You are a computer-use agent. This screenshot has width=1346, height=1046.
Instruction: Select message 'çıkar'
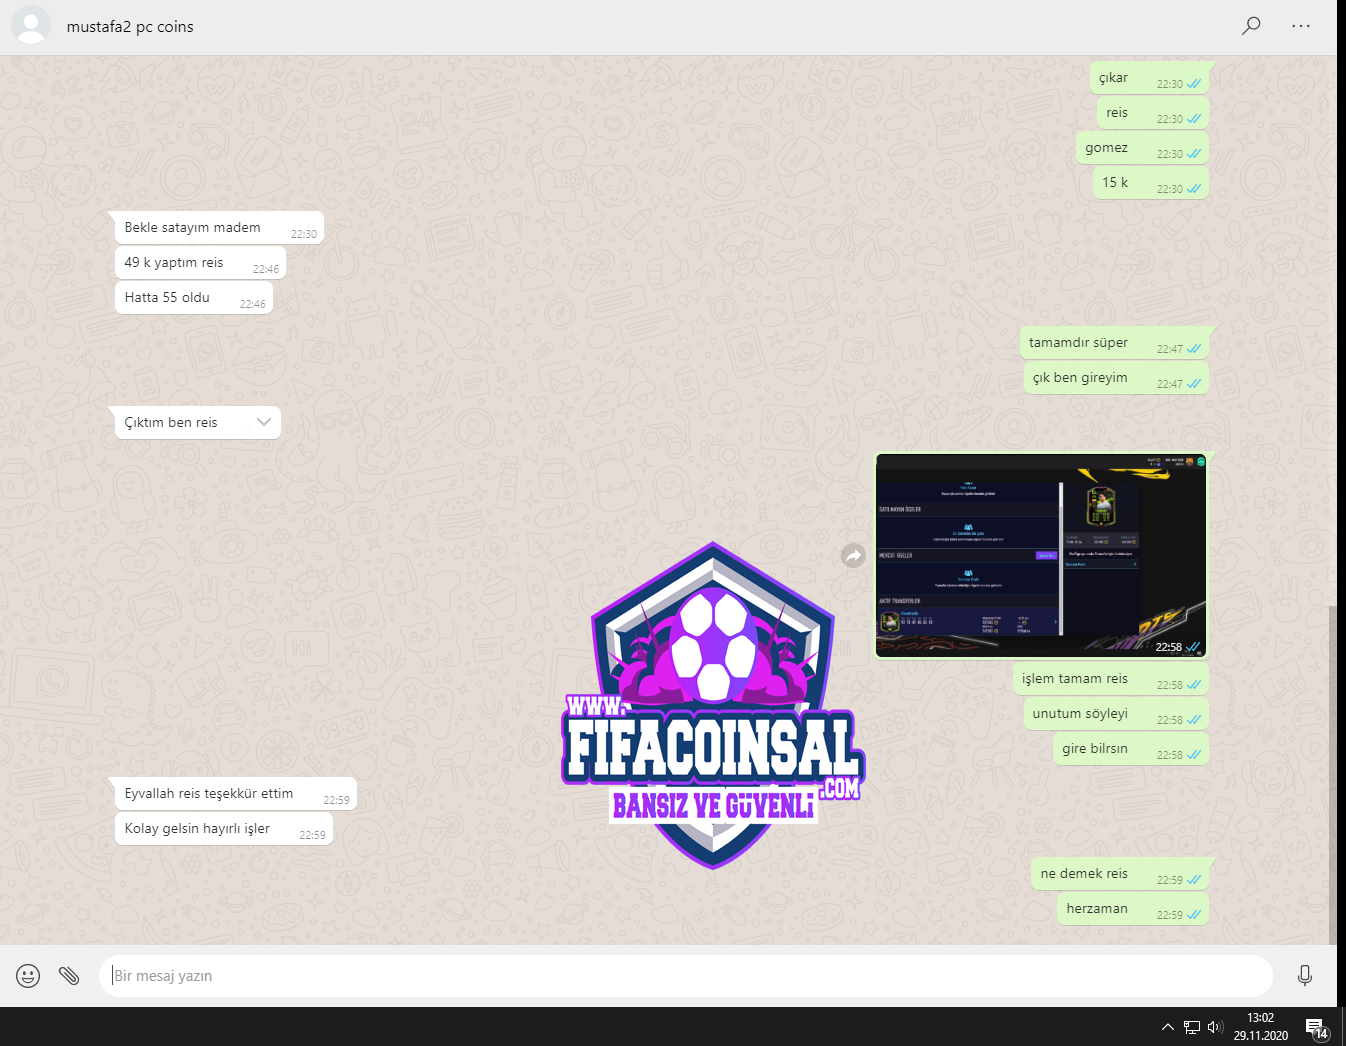pos(1150,77)
